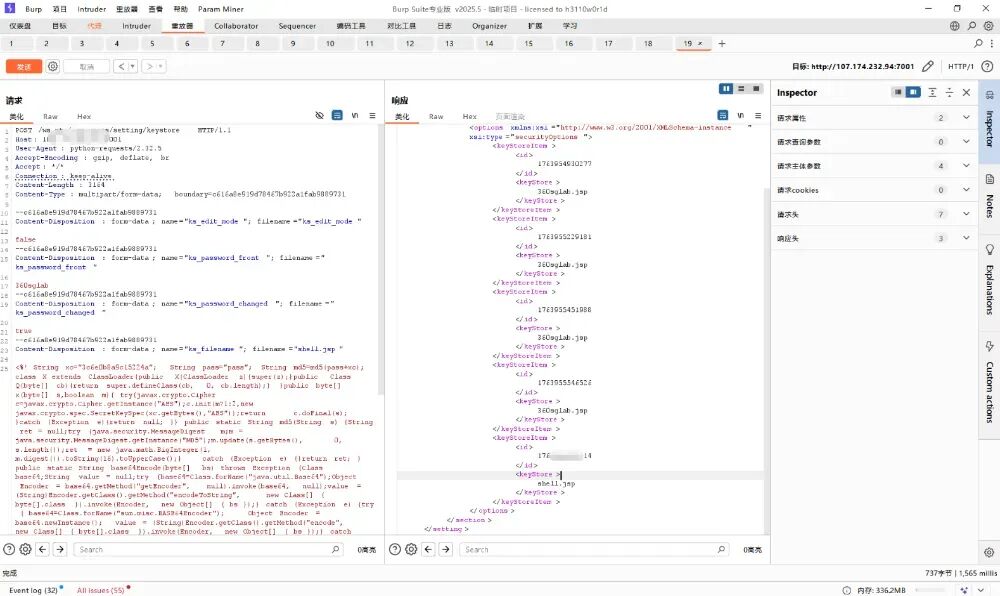Switch to Raw view in the request pane

pos(50,117)
